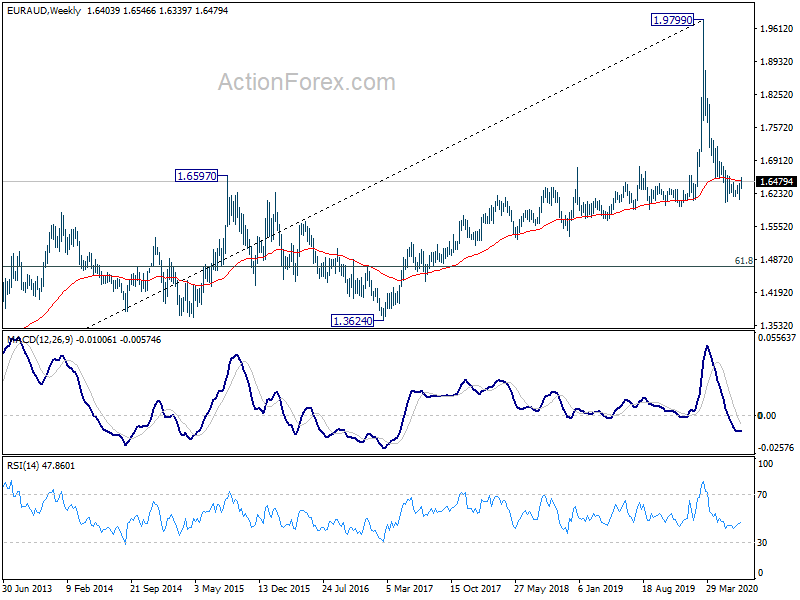800x600 pixels.
Task: Click the 0.055637 MACD scale value
Action: (x=777, y=338)
